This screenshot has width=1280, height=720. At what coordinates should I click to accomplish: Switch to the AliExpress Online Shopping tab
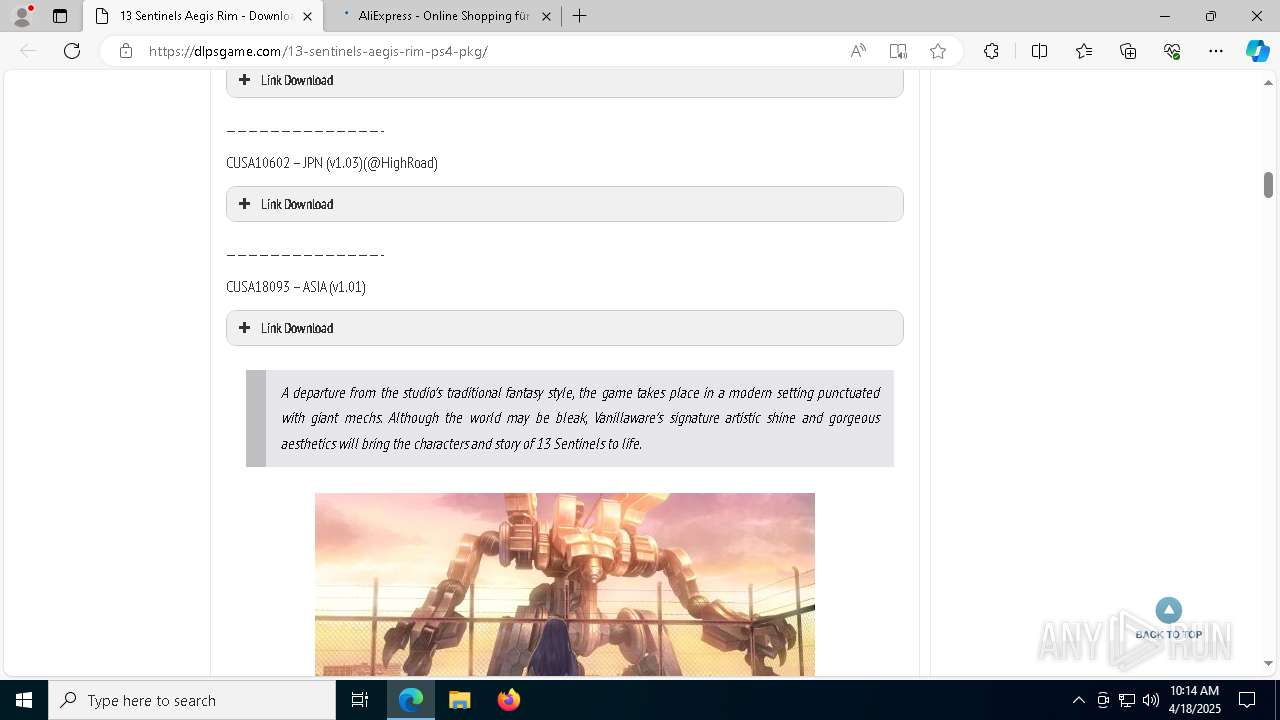(x=443, y=16)
